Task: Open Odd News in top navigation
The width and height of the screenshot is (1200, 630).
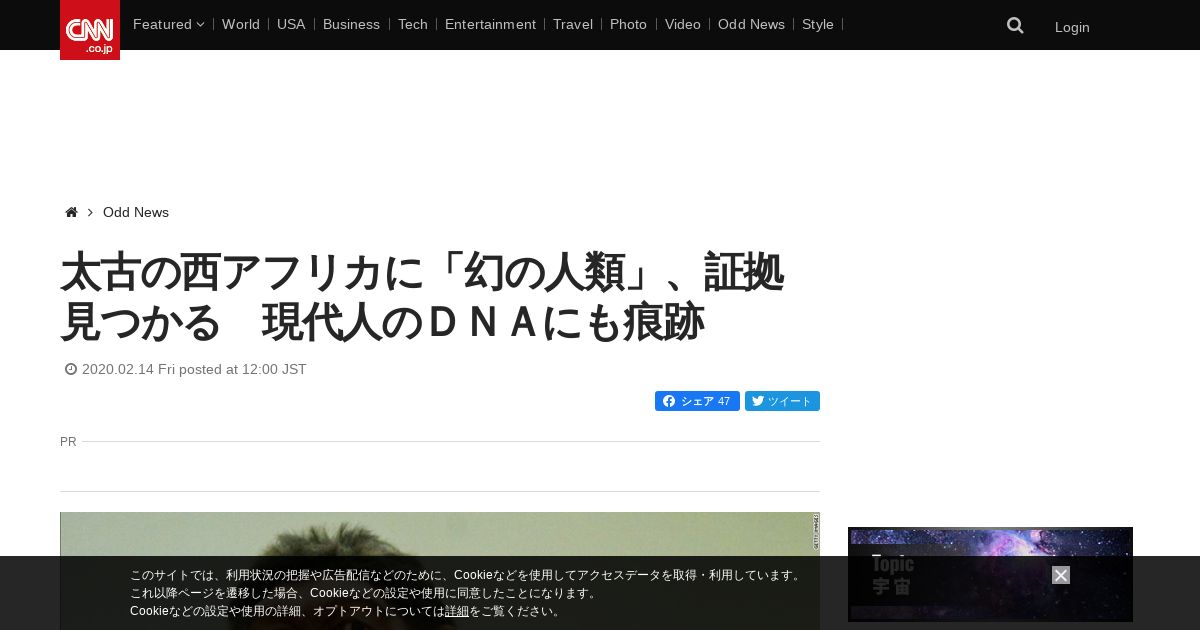Action: tap(751, 24)
